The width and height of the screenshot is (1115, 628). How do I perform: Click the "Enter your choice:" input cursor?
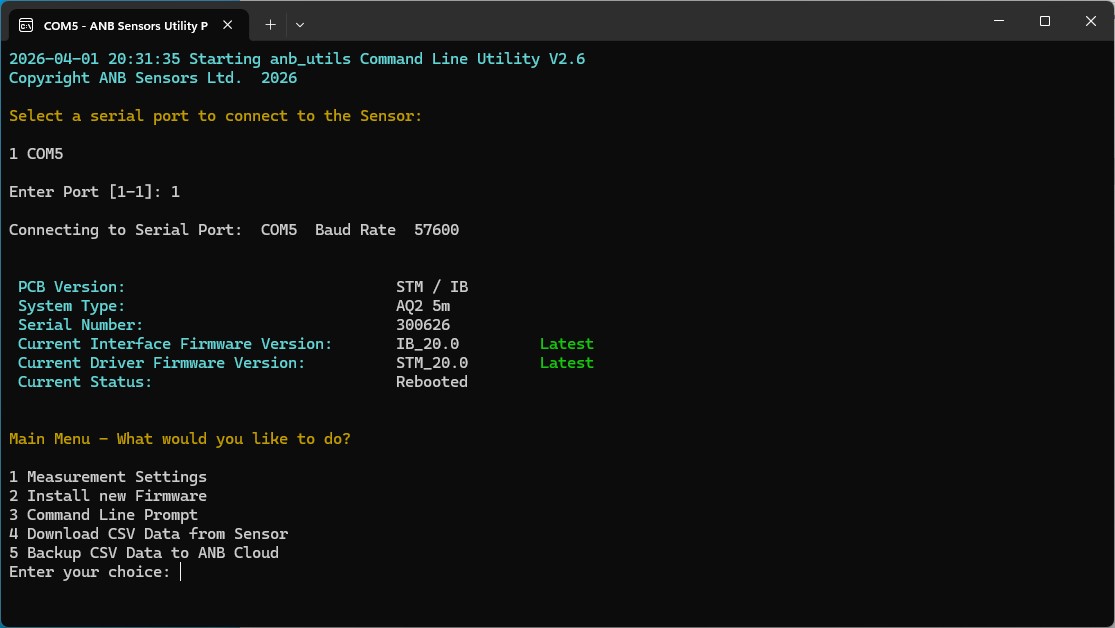[181, 571]
